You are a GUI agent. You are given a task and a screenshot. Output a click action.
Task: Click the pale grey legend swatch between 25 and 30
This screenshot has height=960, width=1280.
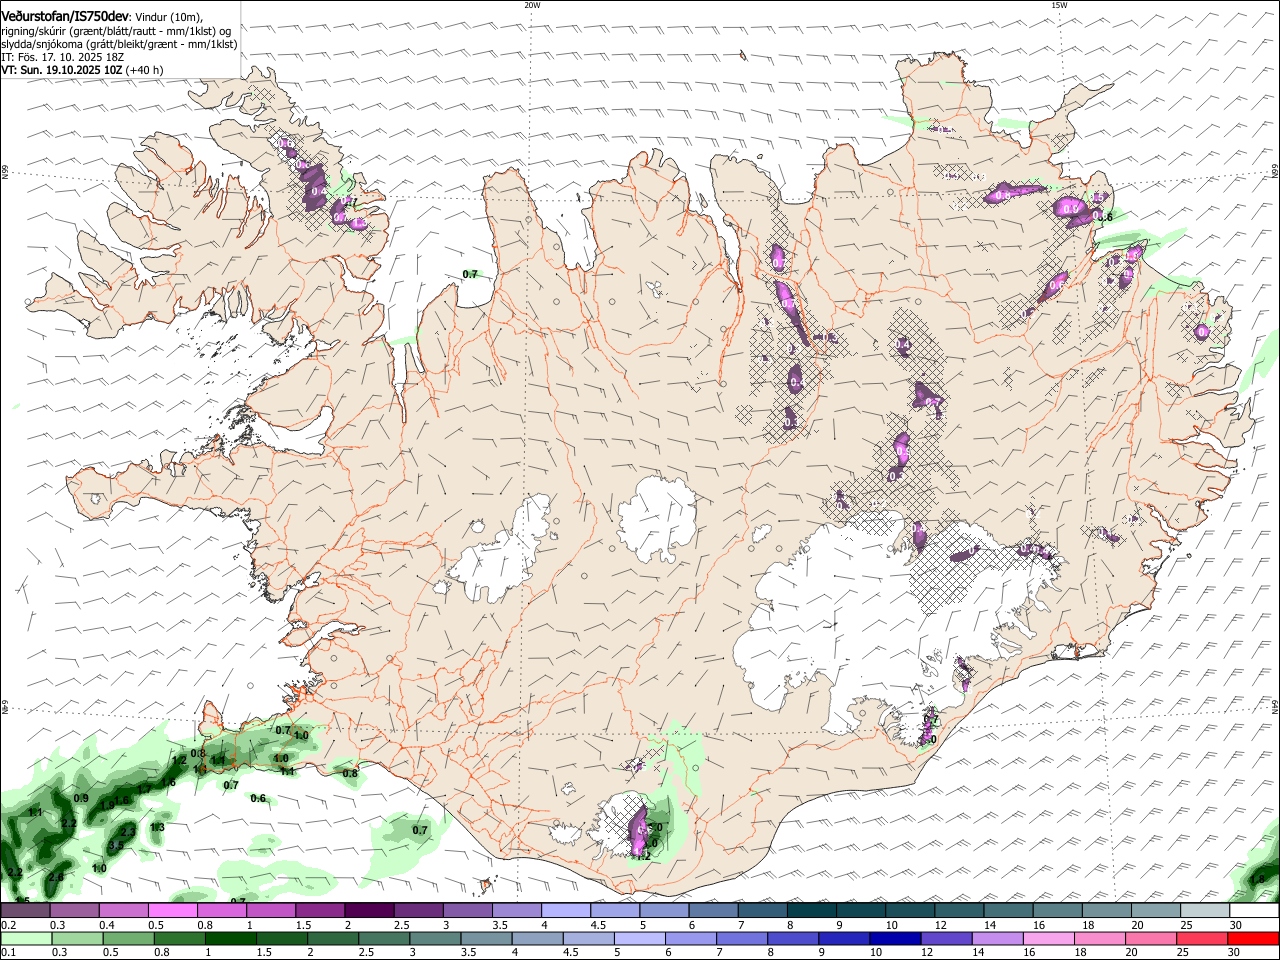(1204, 911)
